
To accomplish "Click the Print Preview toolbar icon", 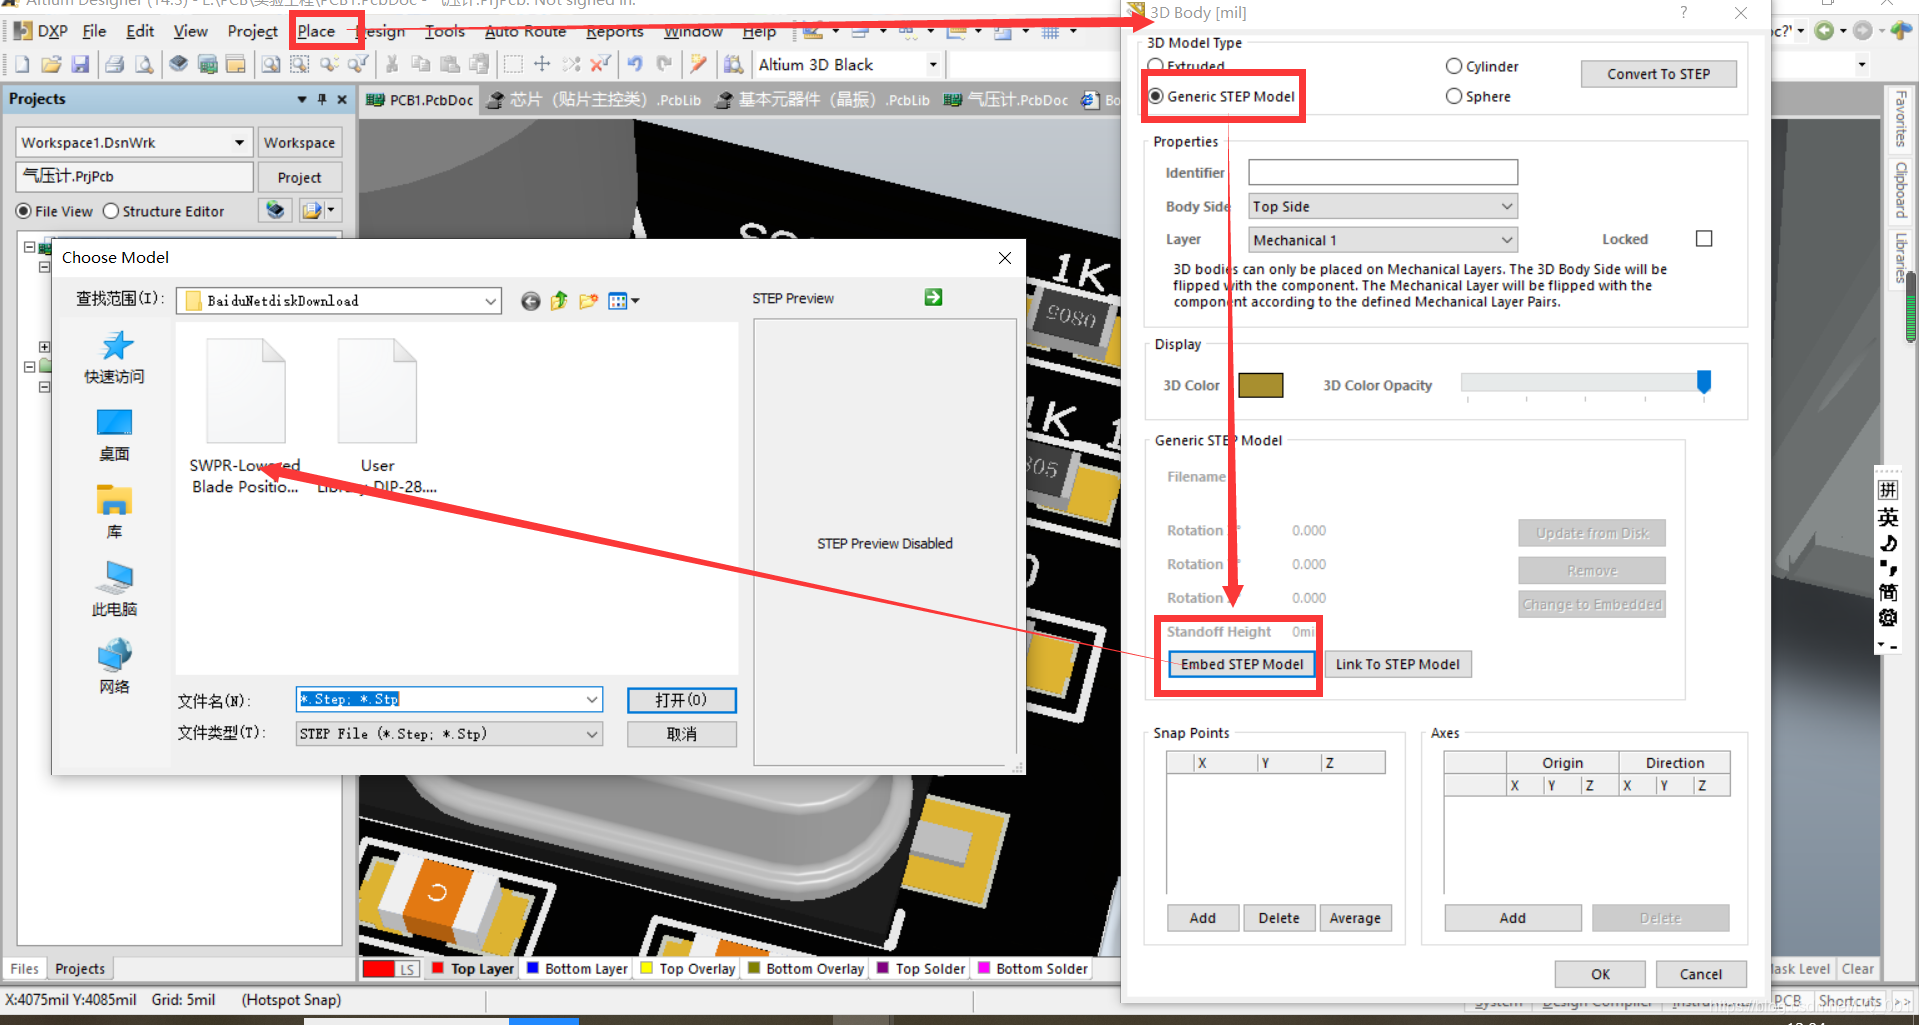I will 144,65.
